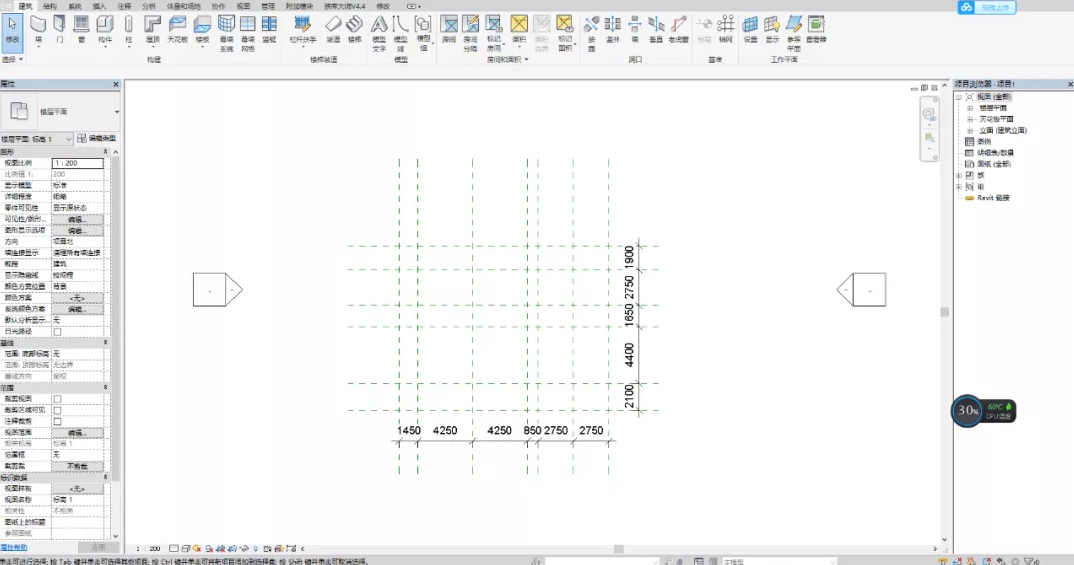
Task: Open the Annotate (注释) ribbon tab
Action: (x=124, y=6)
